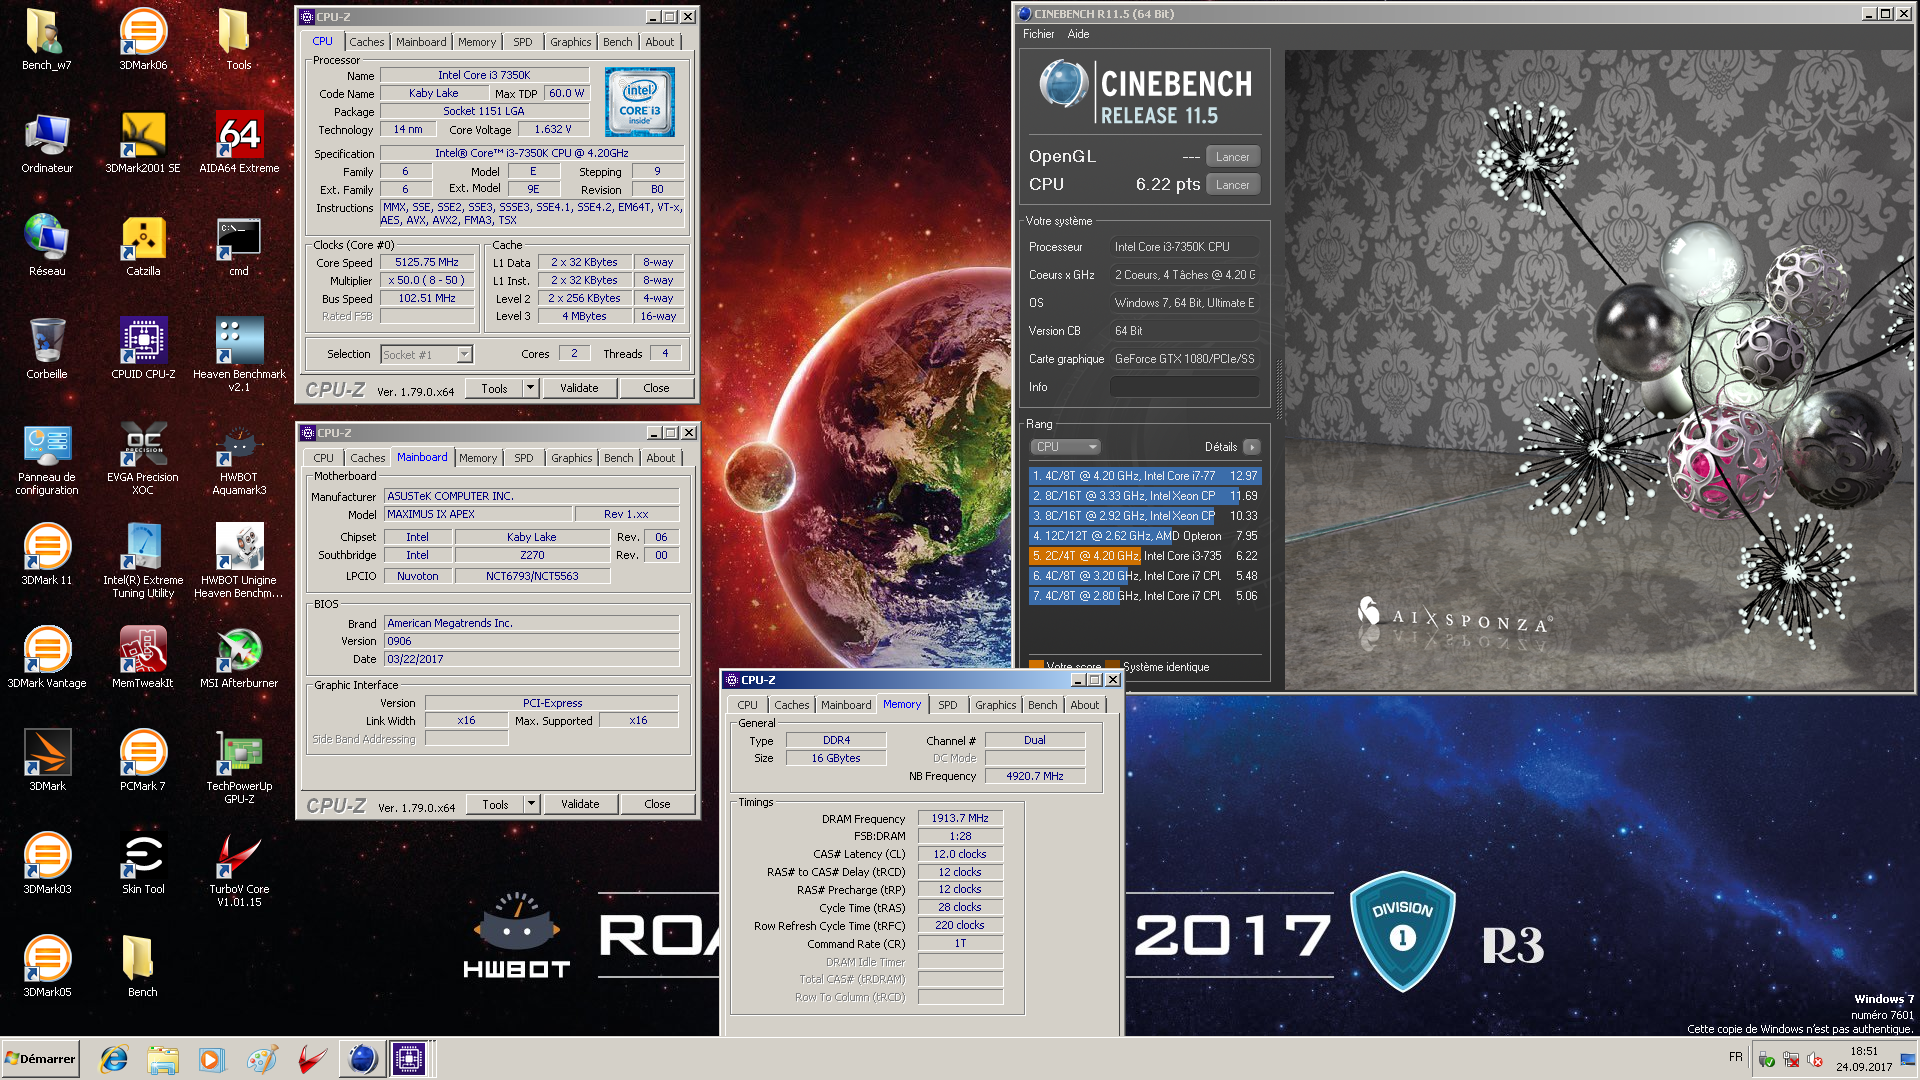Screen dimensions: 1920x1080
Task: Click Close in top CPU-Z window
Action: pyautogui.click(x=656, y=388)
